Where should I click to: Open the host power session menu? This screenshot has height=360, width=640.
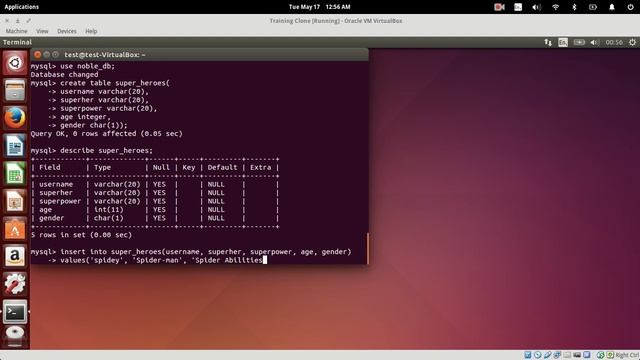point(630,7)
